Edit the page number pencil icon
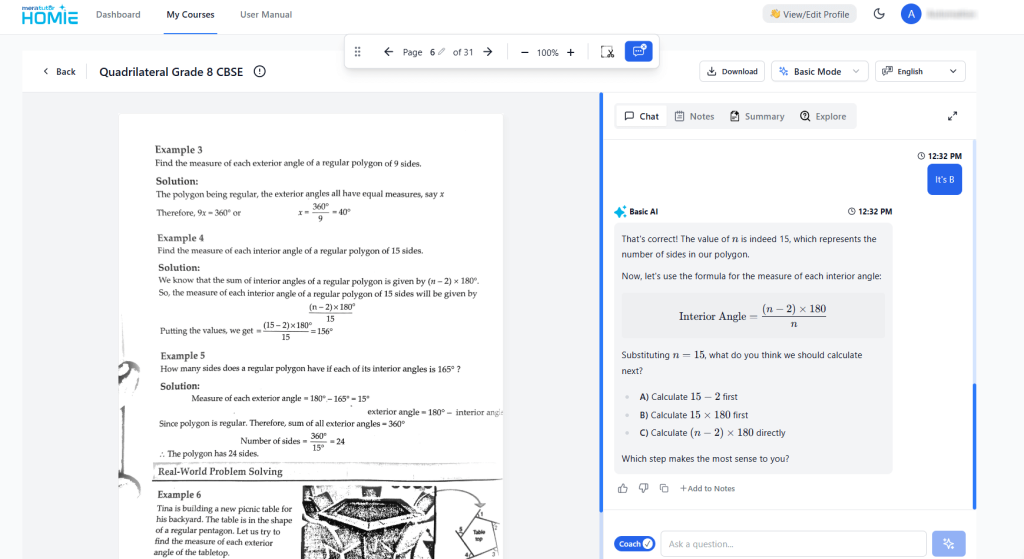The width and height of the screenshot is (1024, 559). pos(441,52)
